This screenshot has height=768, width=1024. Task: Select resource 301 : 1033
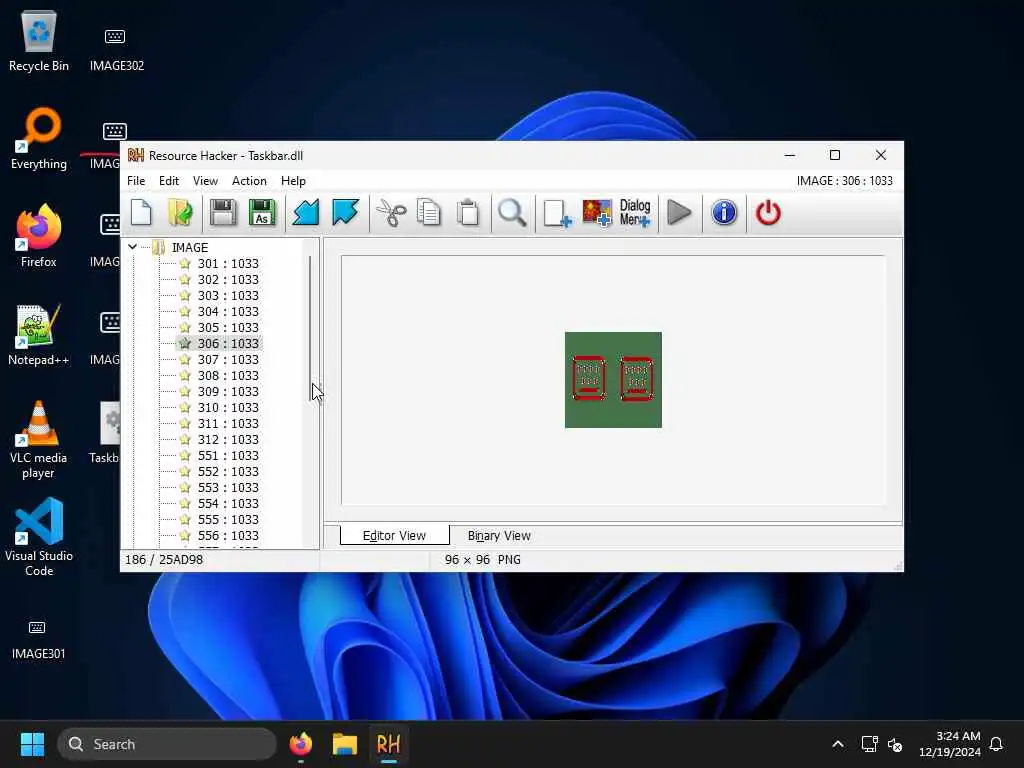(228, 264)
